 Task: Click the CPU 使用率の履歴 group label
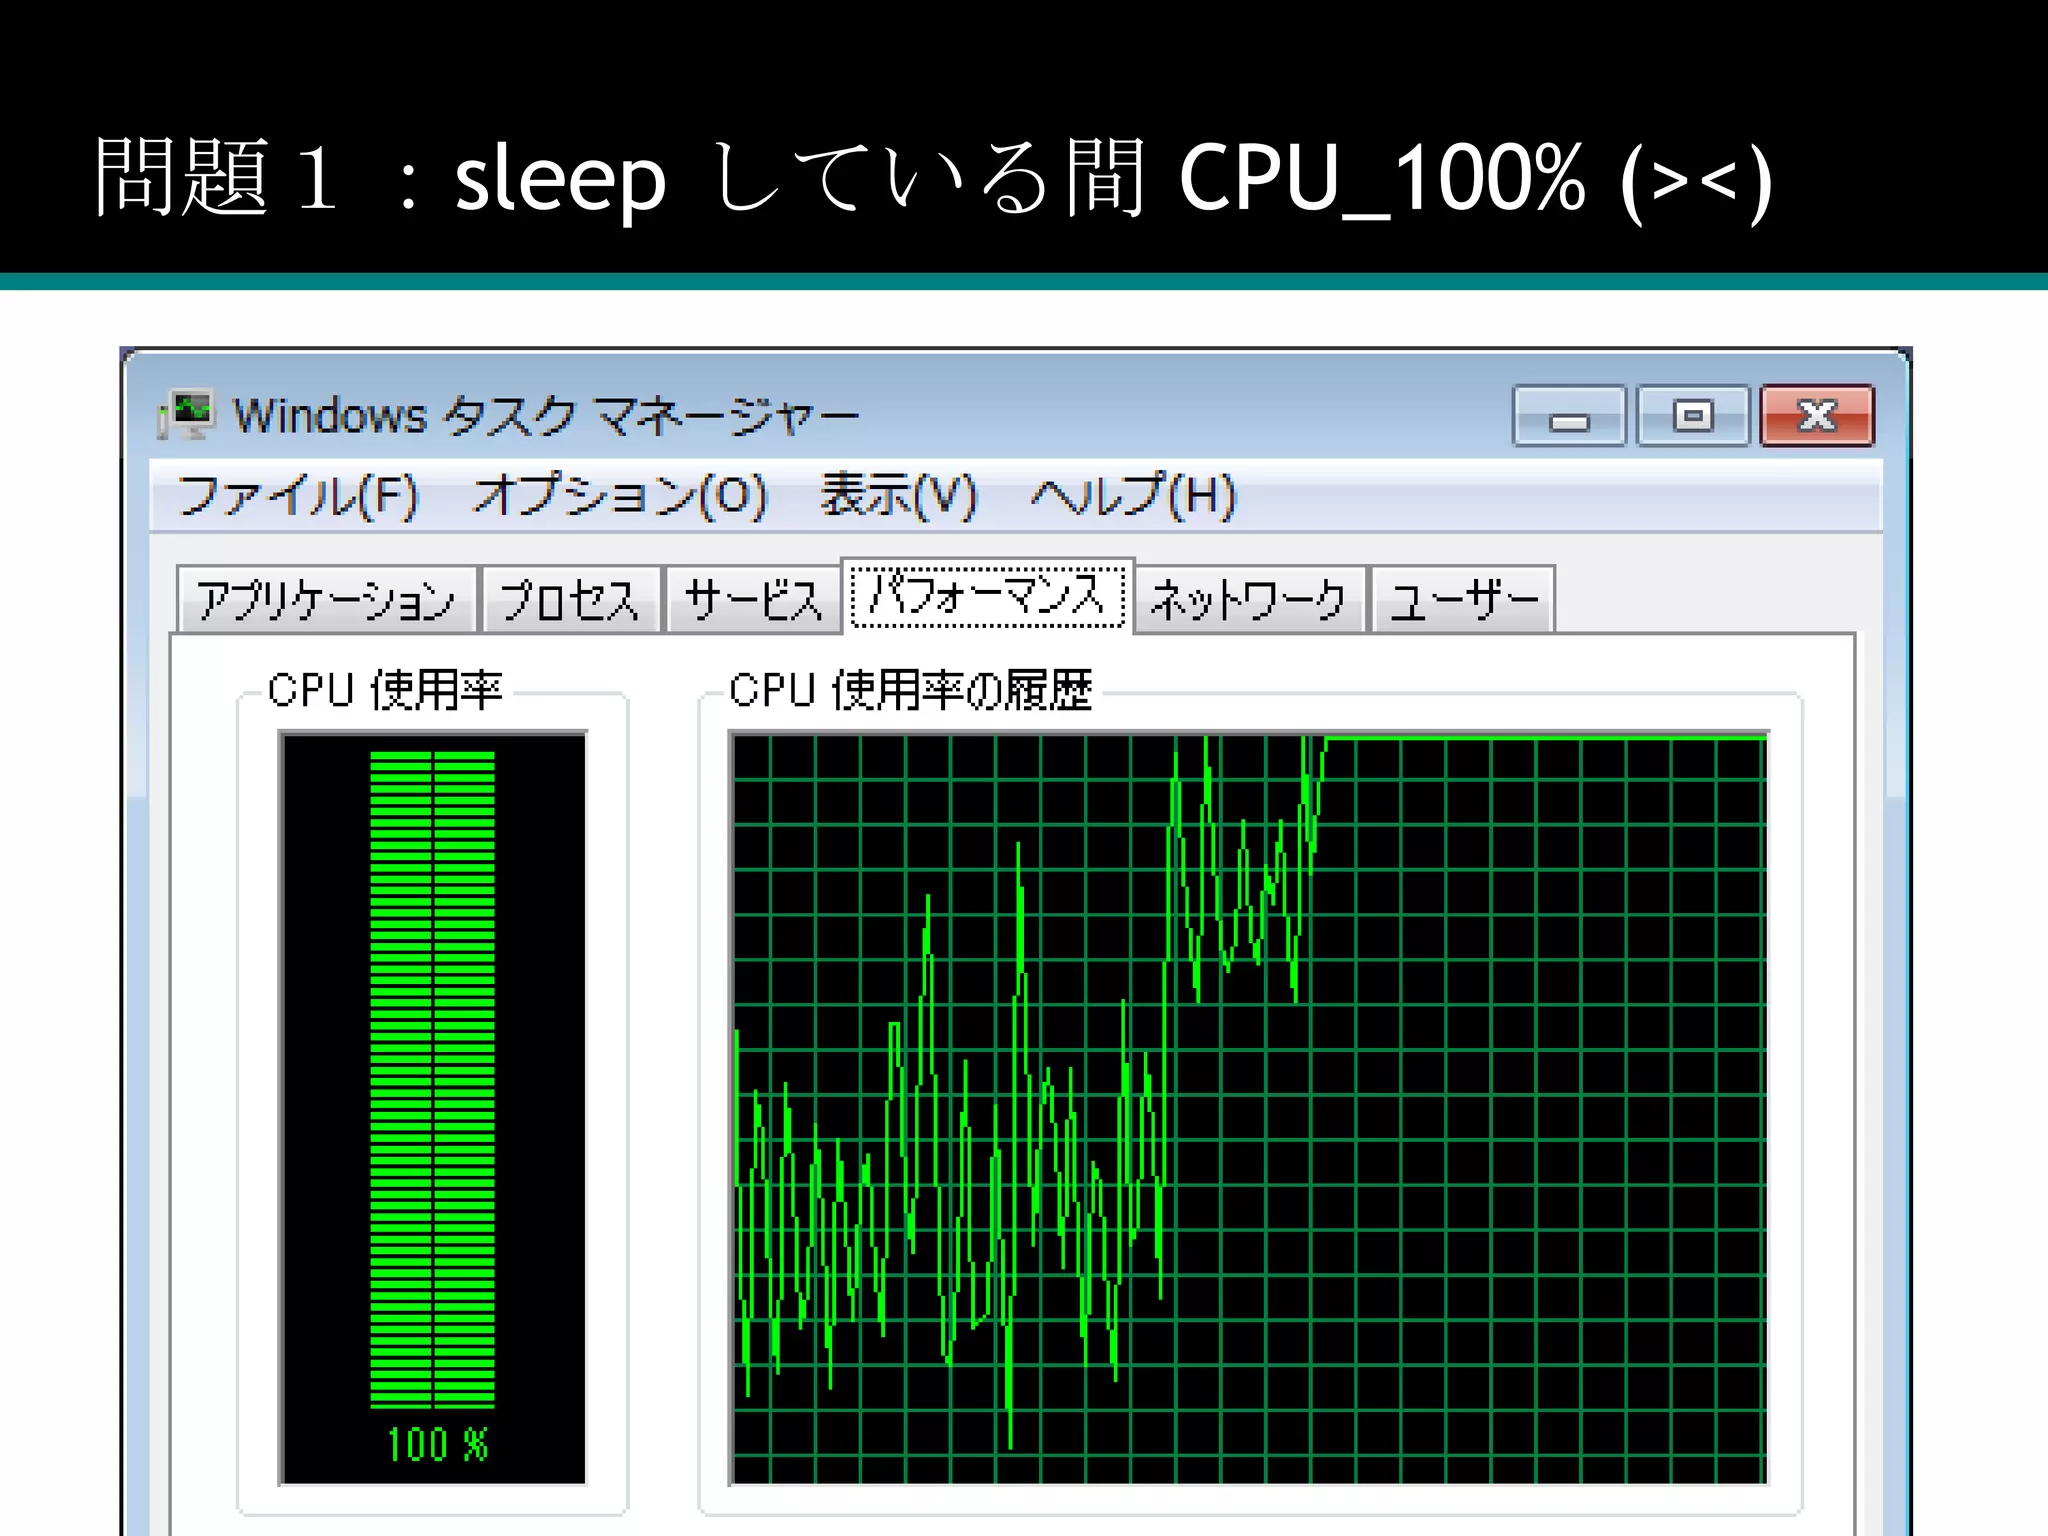910,690
